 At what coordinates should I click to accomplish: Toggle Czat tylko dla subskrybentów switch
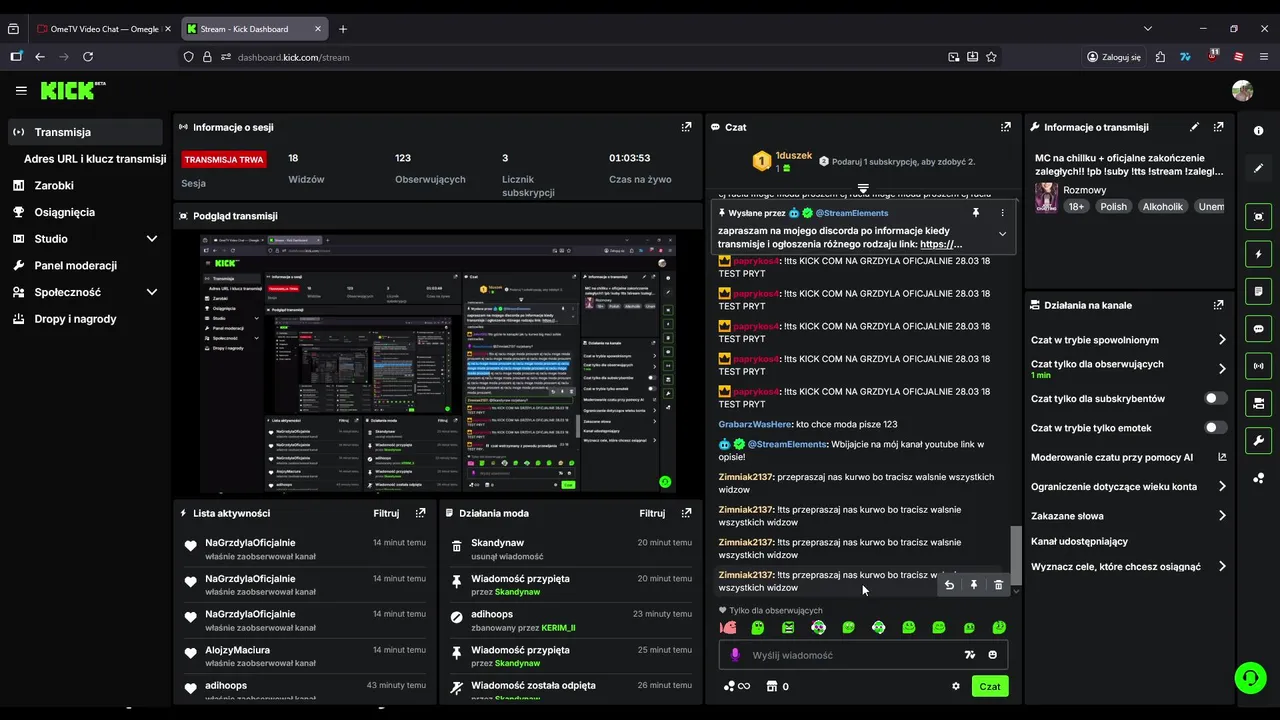coord(1215,398)
